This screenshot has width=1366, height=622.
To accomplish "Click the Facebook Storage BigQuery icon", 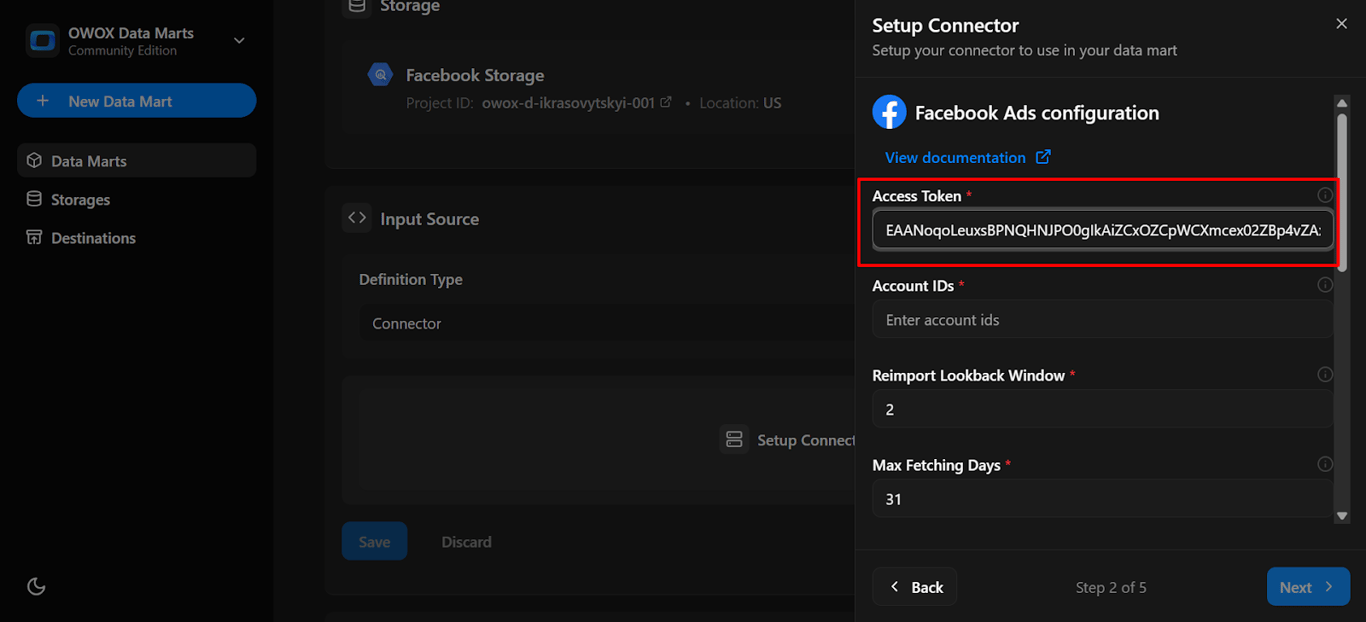I will (x=380, y=75).
